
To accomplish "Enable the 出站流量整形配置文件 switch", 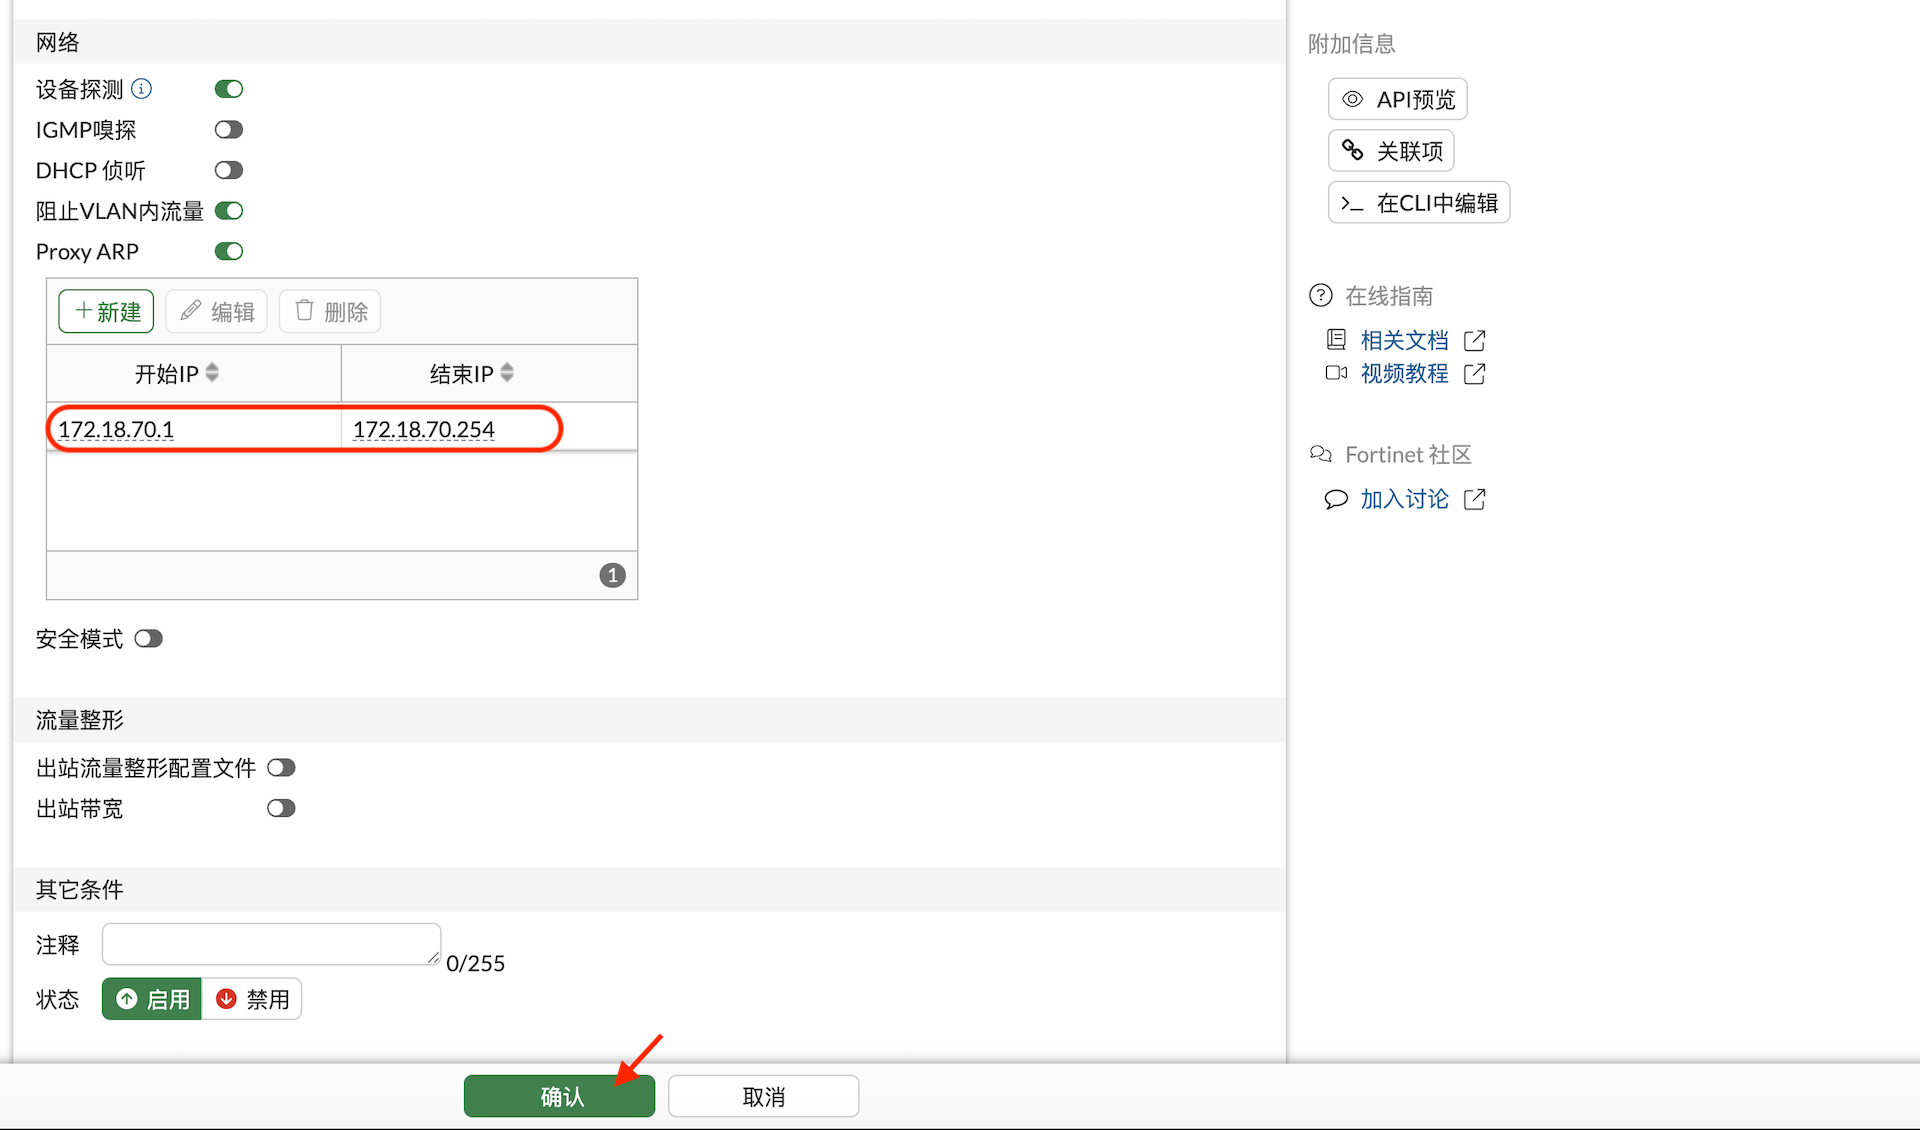I will 281,768.
